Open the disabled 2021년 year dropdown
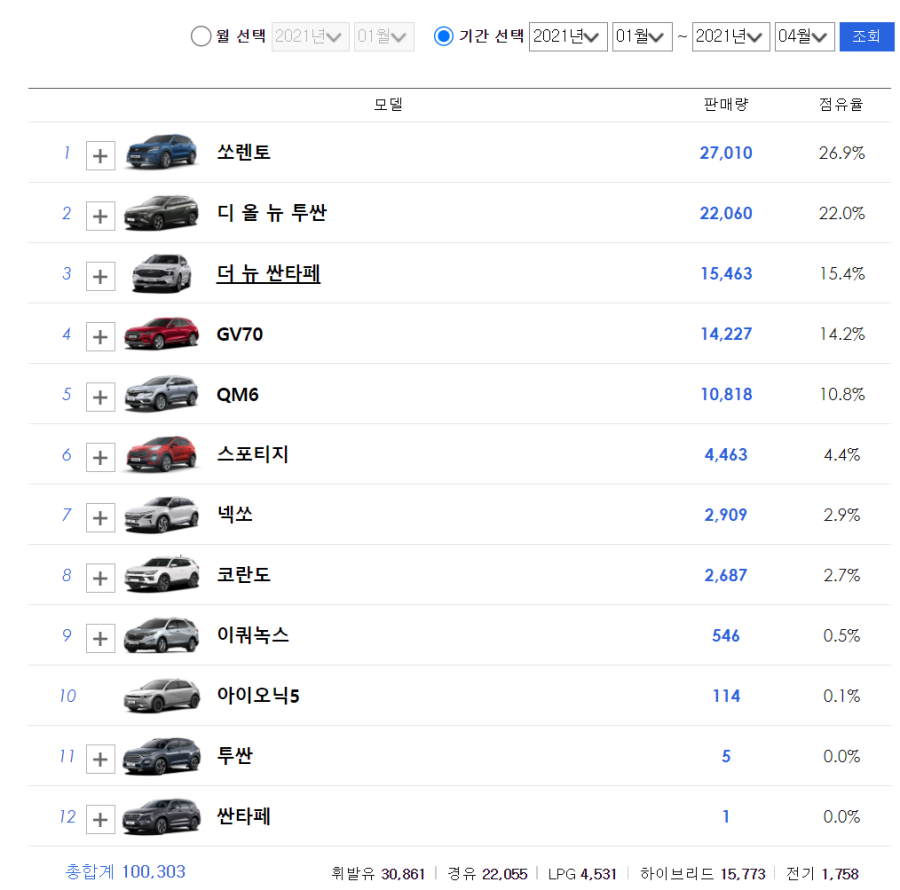 tap(310, 37)
